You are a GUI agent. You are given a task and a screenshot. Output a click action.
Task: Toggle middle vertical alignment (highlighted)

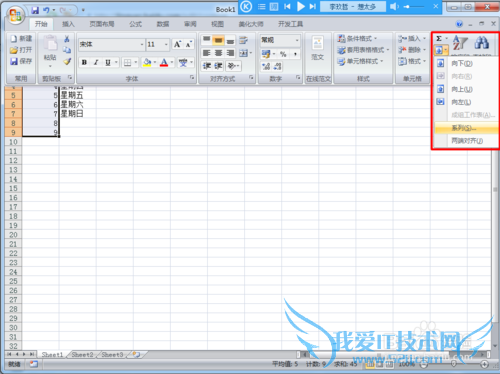[218, 40]
